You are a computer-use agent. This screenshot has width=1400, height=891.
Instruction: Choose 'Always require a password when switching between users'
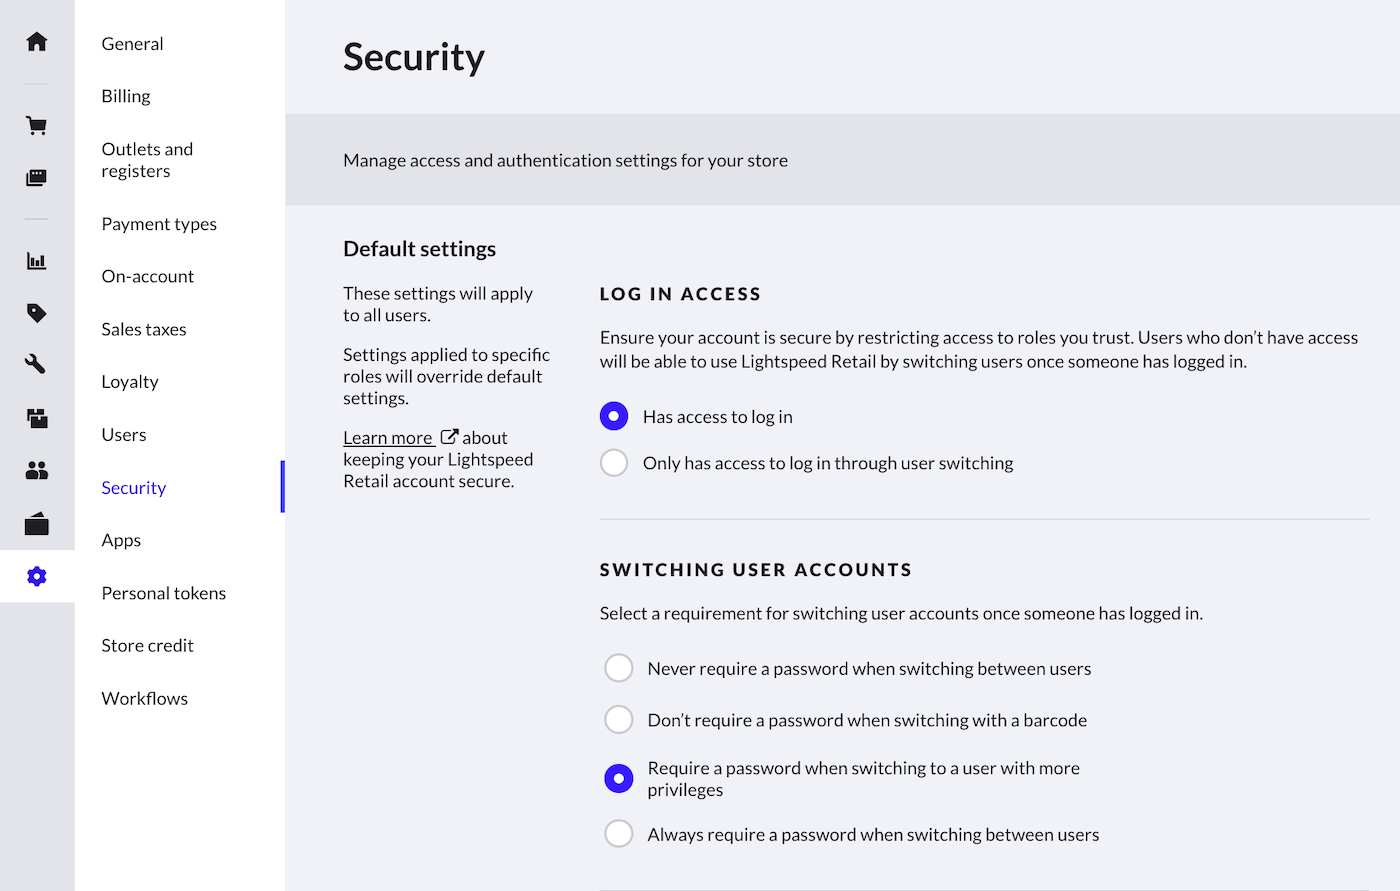(x=619, y=833)
